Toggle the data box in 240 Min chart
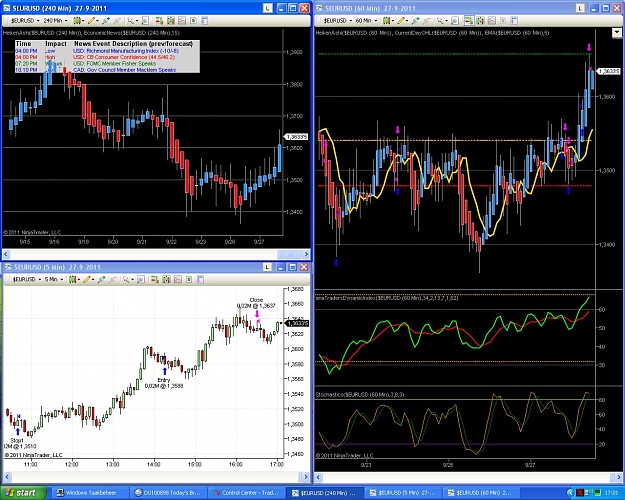The height and width of the screenshot is (500, 625). 145,20
